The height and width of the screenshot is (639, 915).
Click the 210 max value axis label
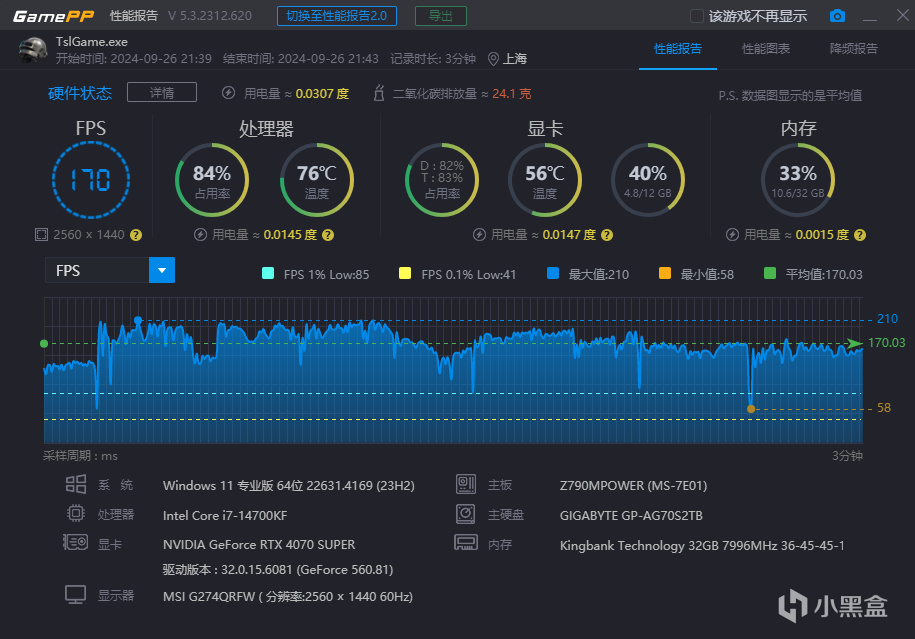point(887,319)
